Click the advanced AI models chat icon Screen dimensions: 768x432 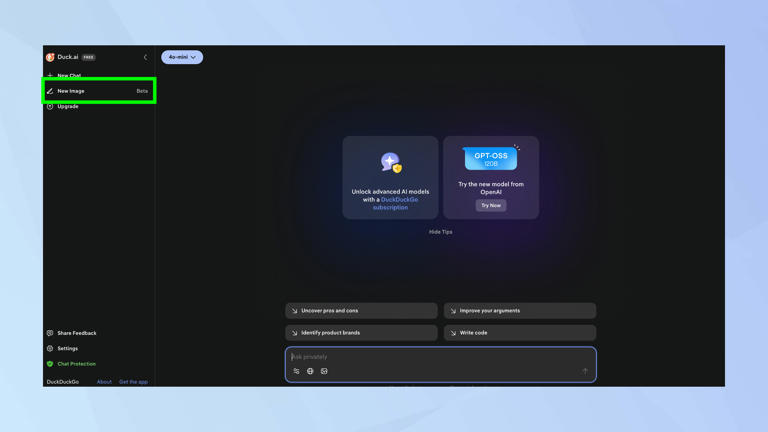(x=391, y=163)
